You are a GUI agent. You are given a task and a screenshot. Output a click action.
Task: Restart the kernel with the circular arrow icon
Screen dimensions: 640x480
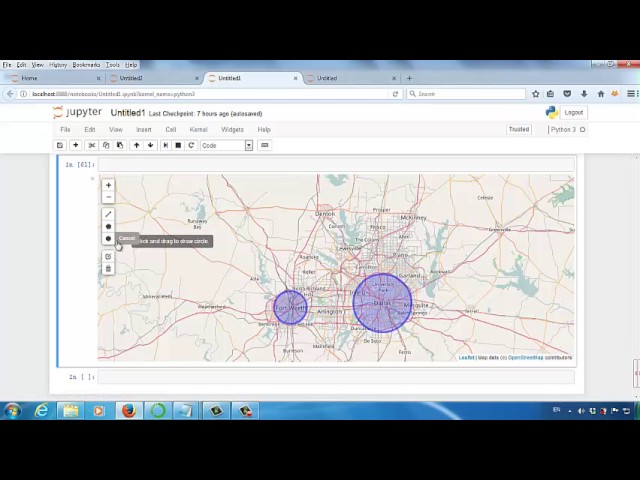click(191, 145)
